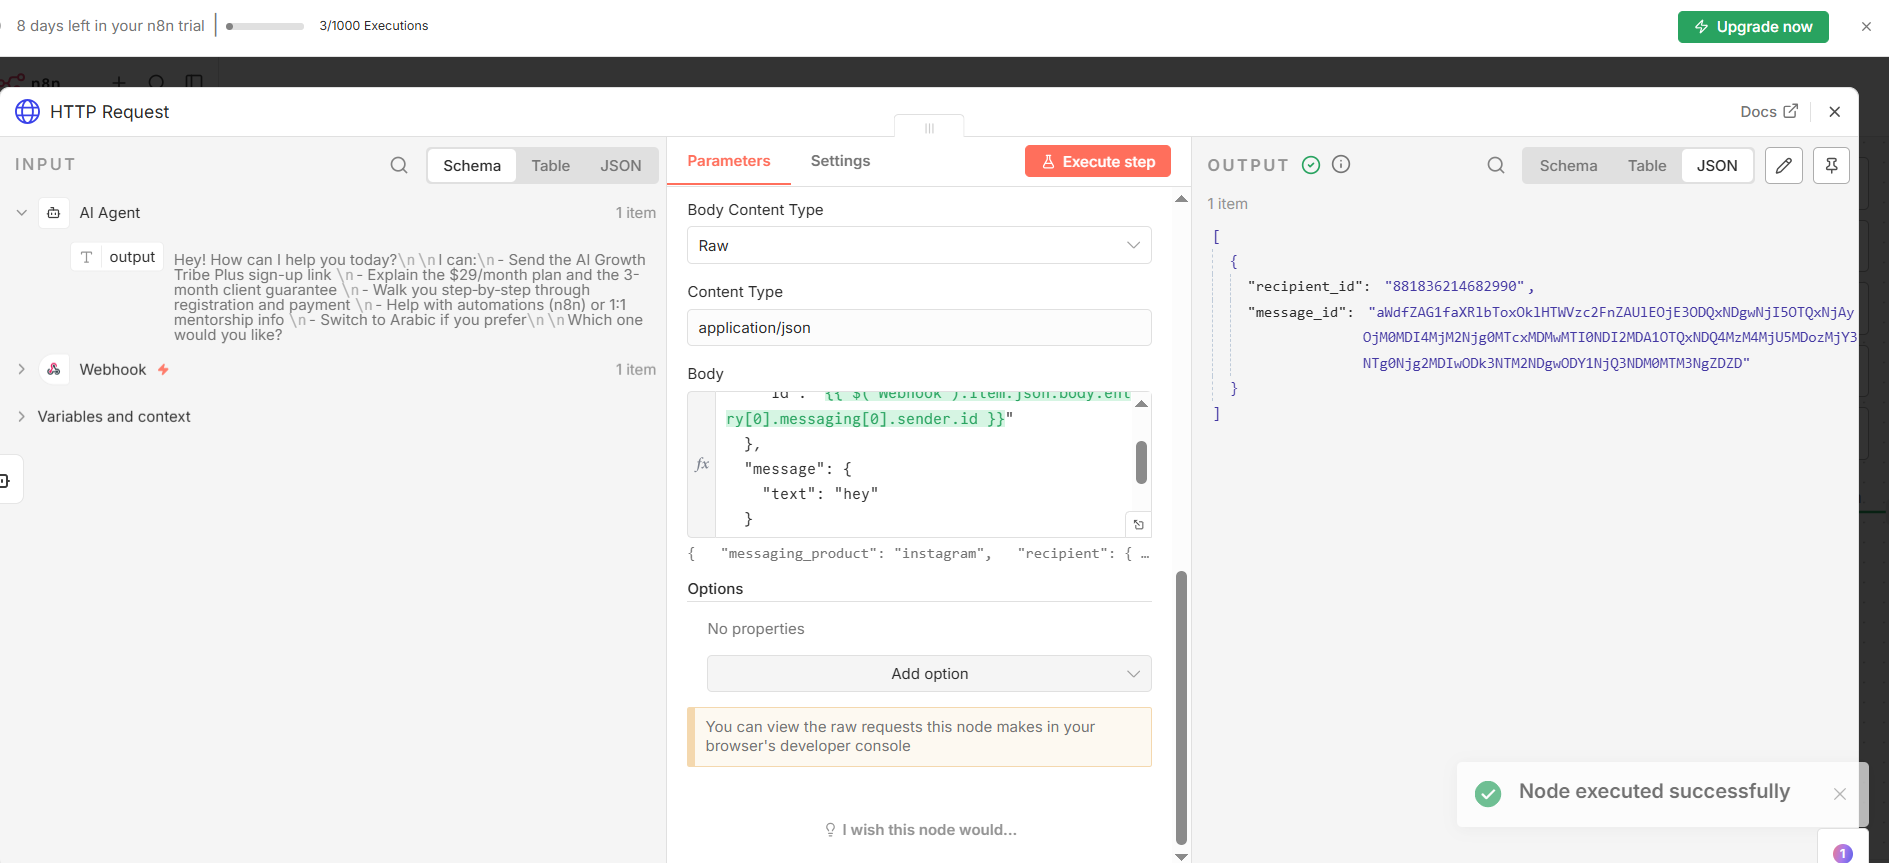Expand Variables and context section
1889x863 pixels.
[x=21, y=417]
